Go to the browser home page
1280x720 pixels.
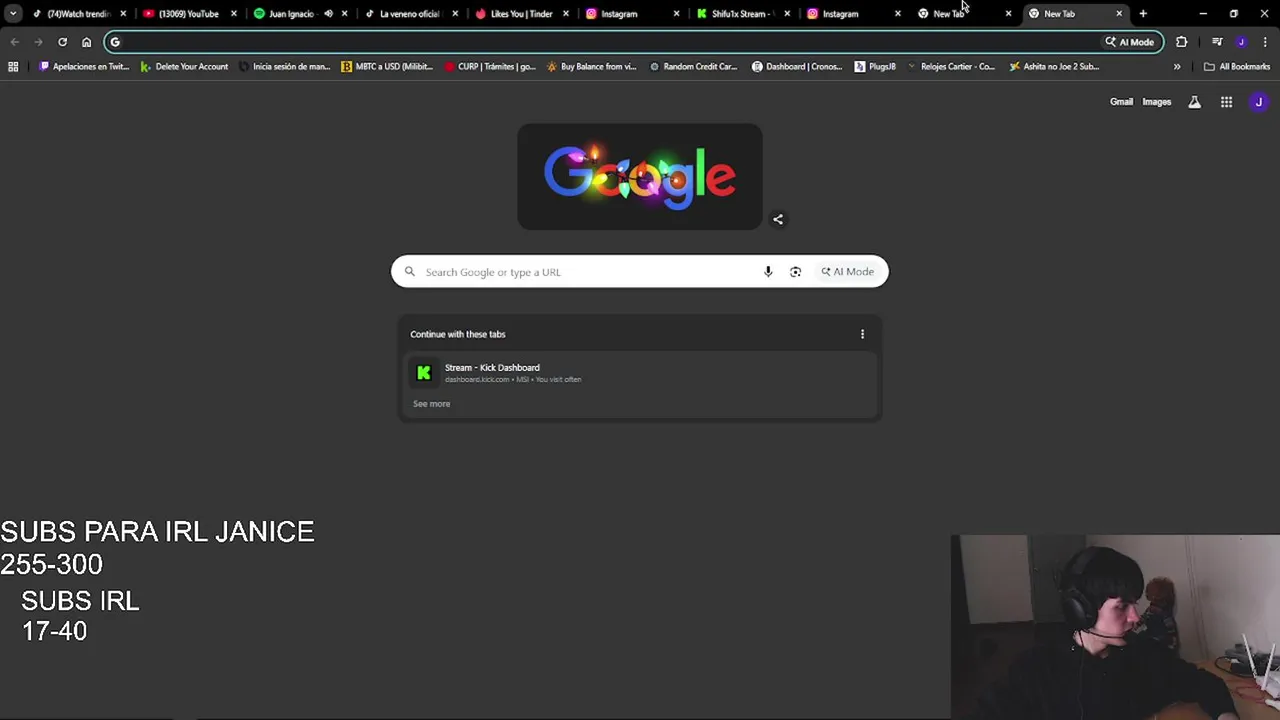click(86, 42)
